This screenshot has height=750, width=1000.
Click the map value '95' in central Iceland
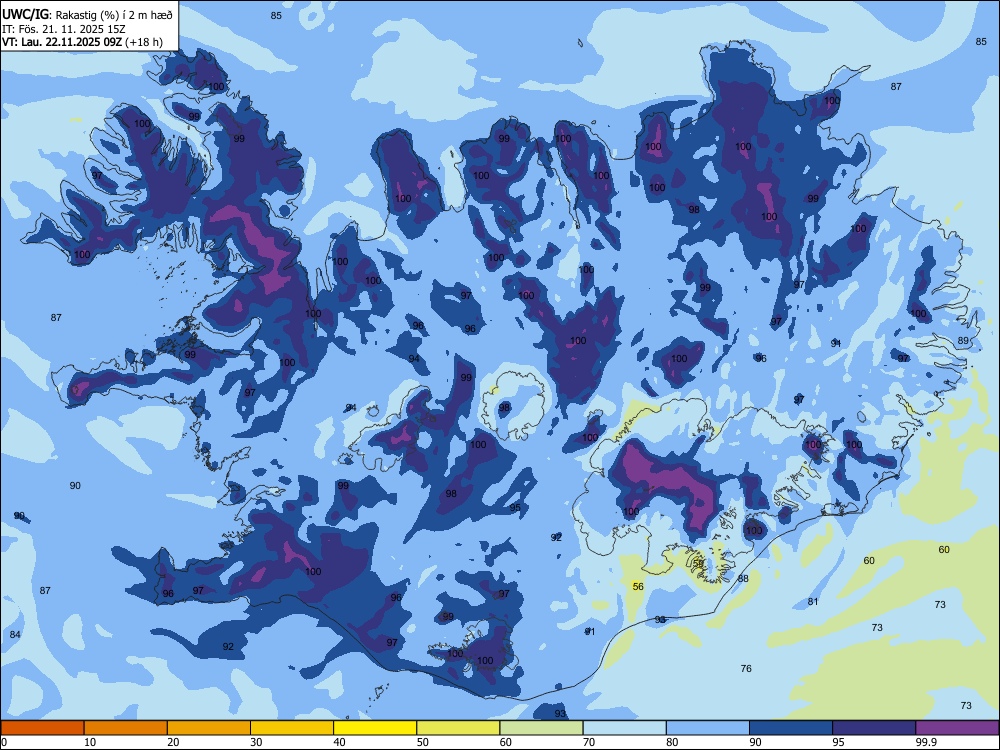click(515, 508)
